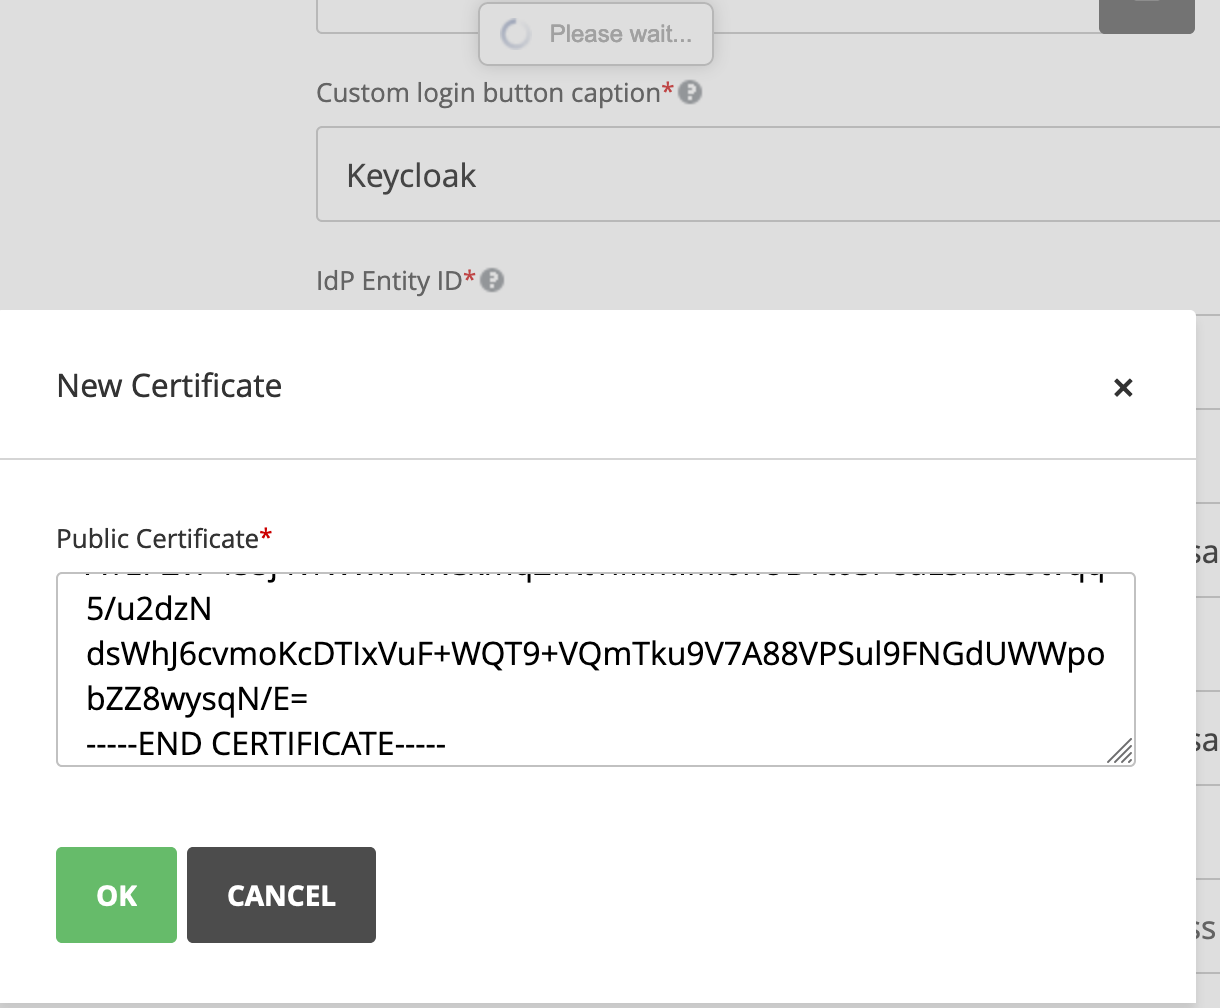Click the "Custom login button caption" label

click(x=488, y=93)
